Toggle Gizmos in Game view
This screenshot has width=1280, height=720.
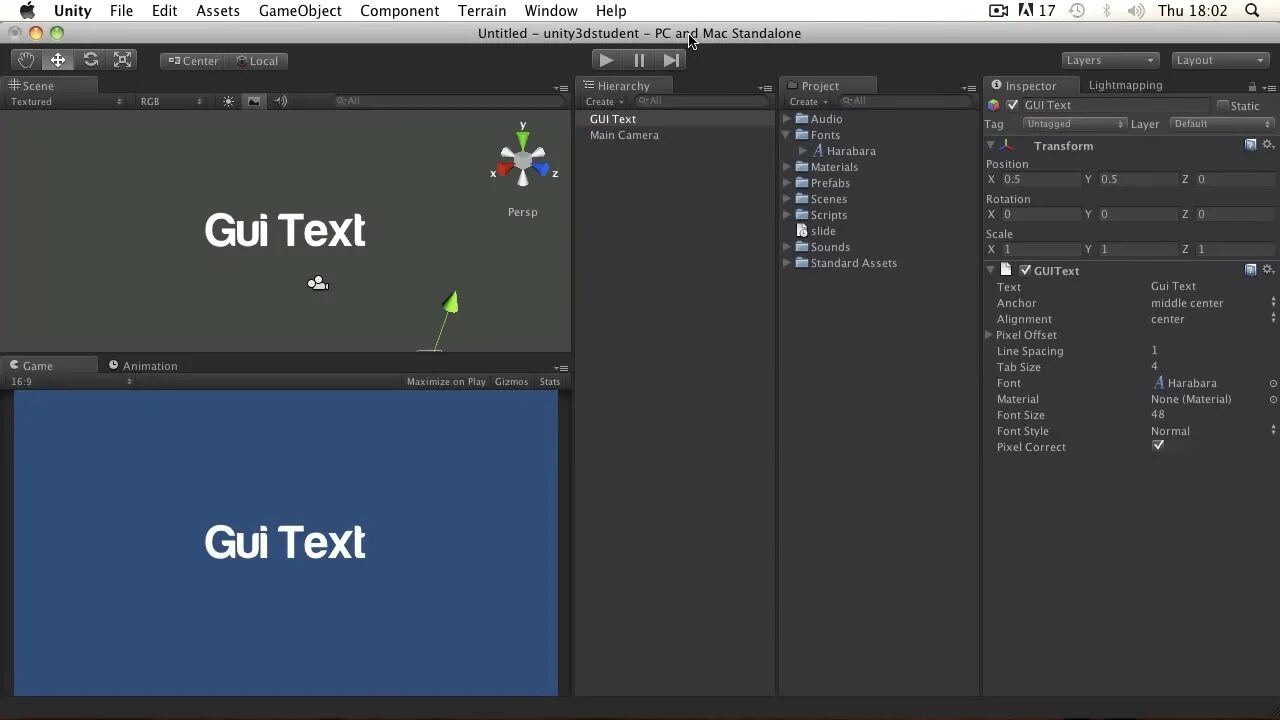[511, 381]
